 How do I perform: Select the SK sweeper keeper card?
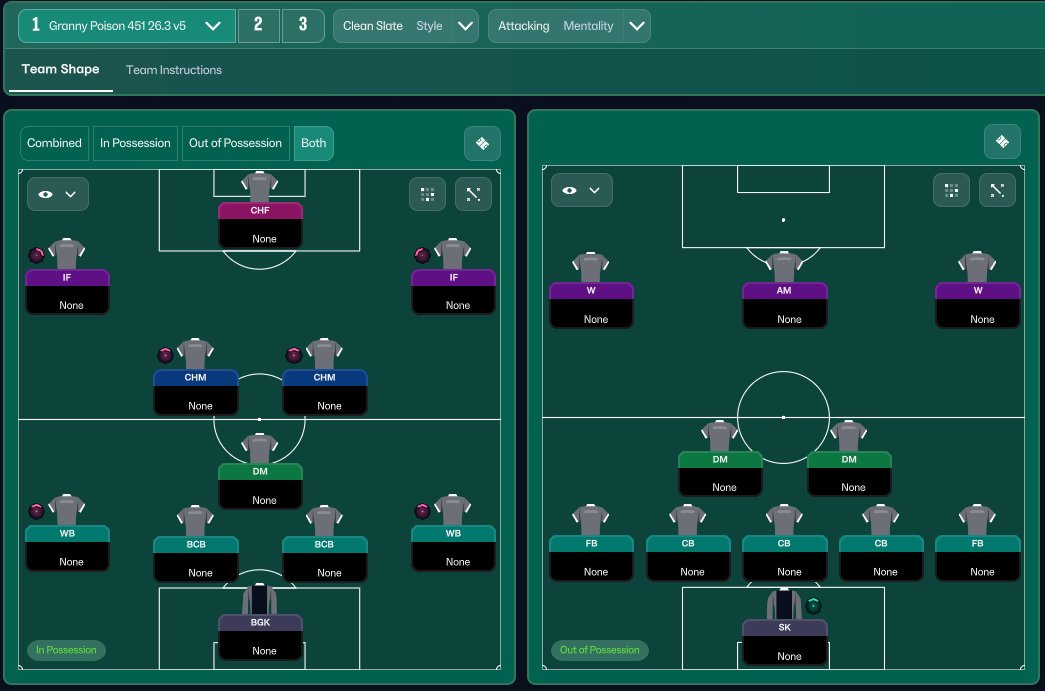[784, 642]
